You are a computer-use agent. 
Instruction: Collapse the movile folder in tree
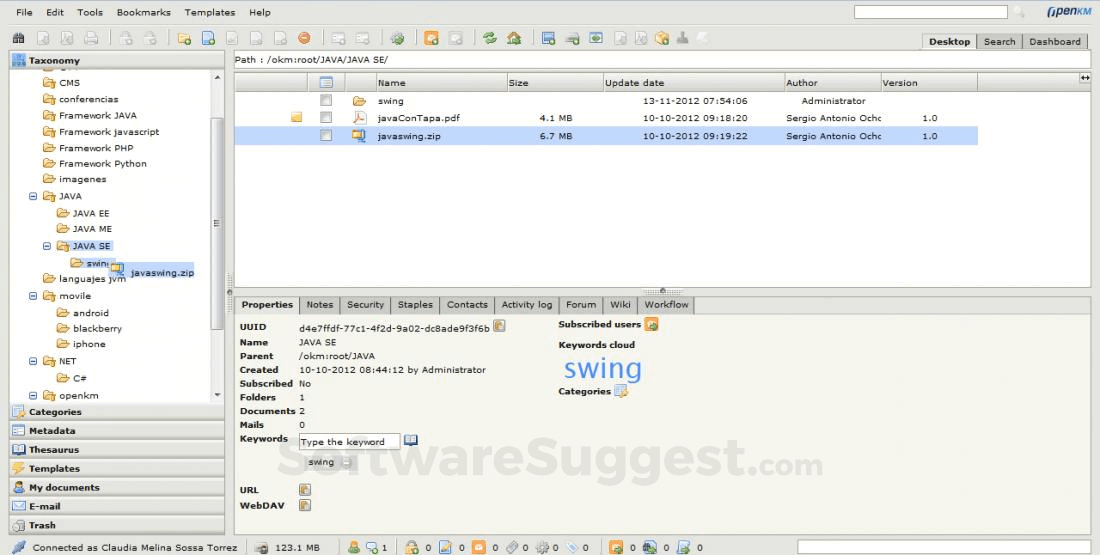(x=33, y=296)
